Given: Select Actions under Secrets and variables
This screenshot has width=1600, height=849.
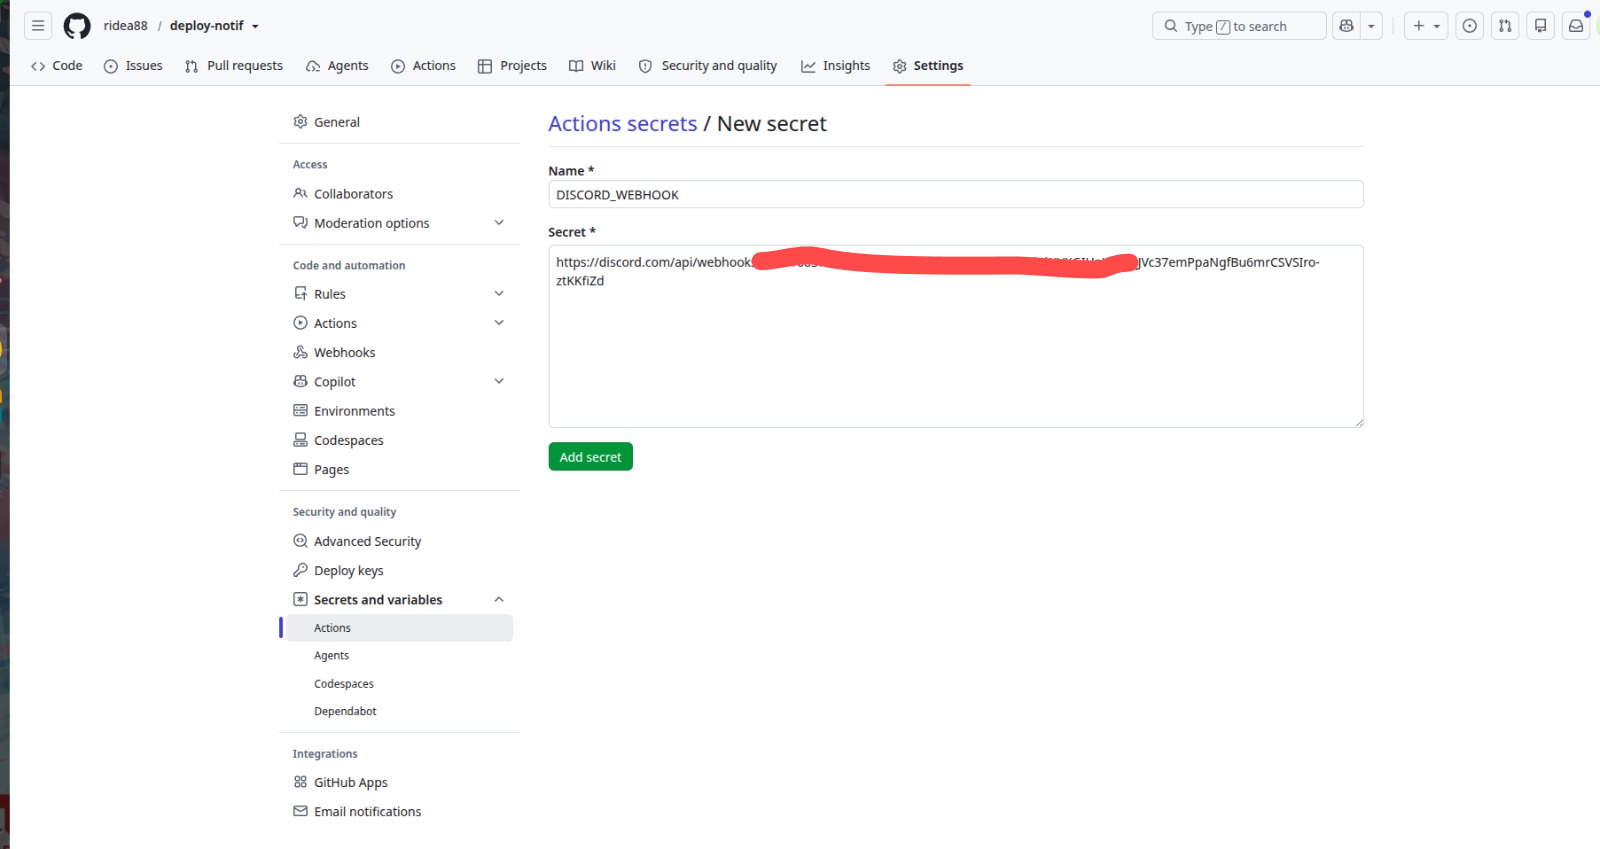Looking at the screenshot, I should coord(399,628).
